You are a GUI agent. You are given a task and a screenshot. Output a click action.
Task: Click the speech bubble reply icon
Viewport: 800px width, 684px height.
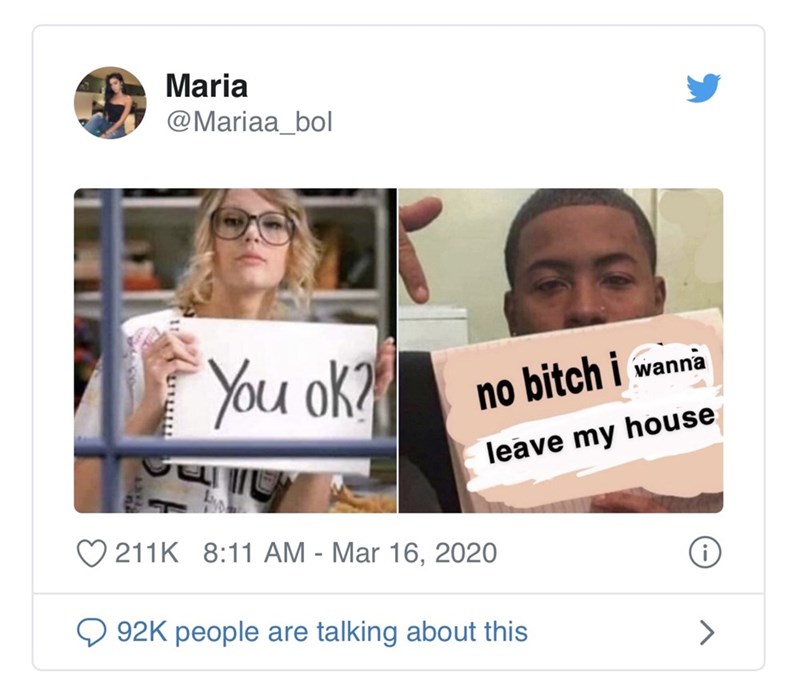click(x=91, y=632)
